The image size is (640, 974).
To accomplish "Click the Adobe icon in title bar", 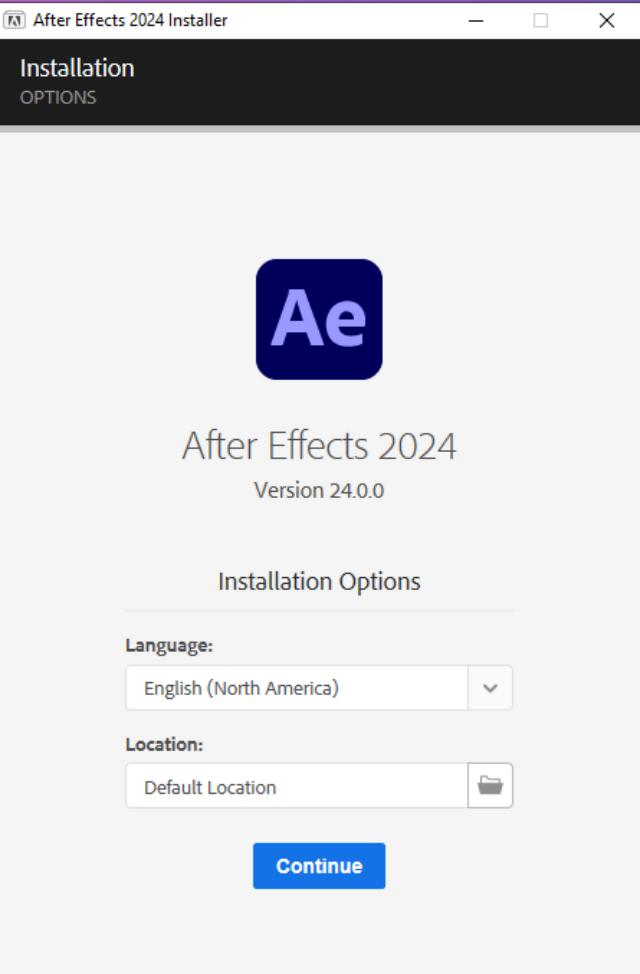I will click(15, 20).
